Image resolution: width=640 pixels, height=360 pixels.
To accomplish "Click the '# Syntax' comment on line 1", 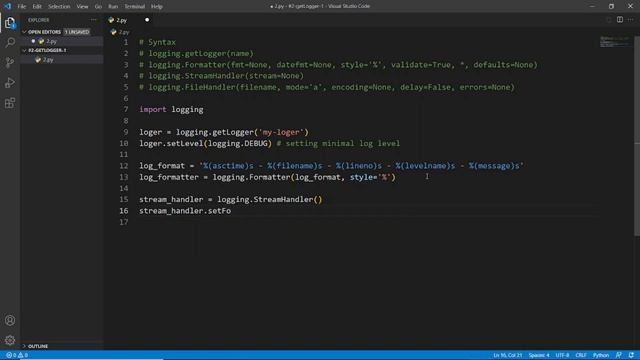I will tap(158, 42).
